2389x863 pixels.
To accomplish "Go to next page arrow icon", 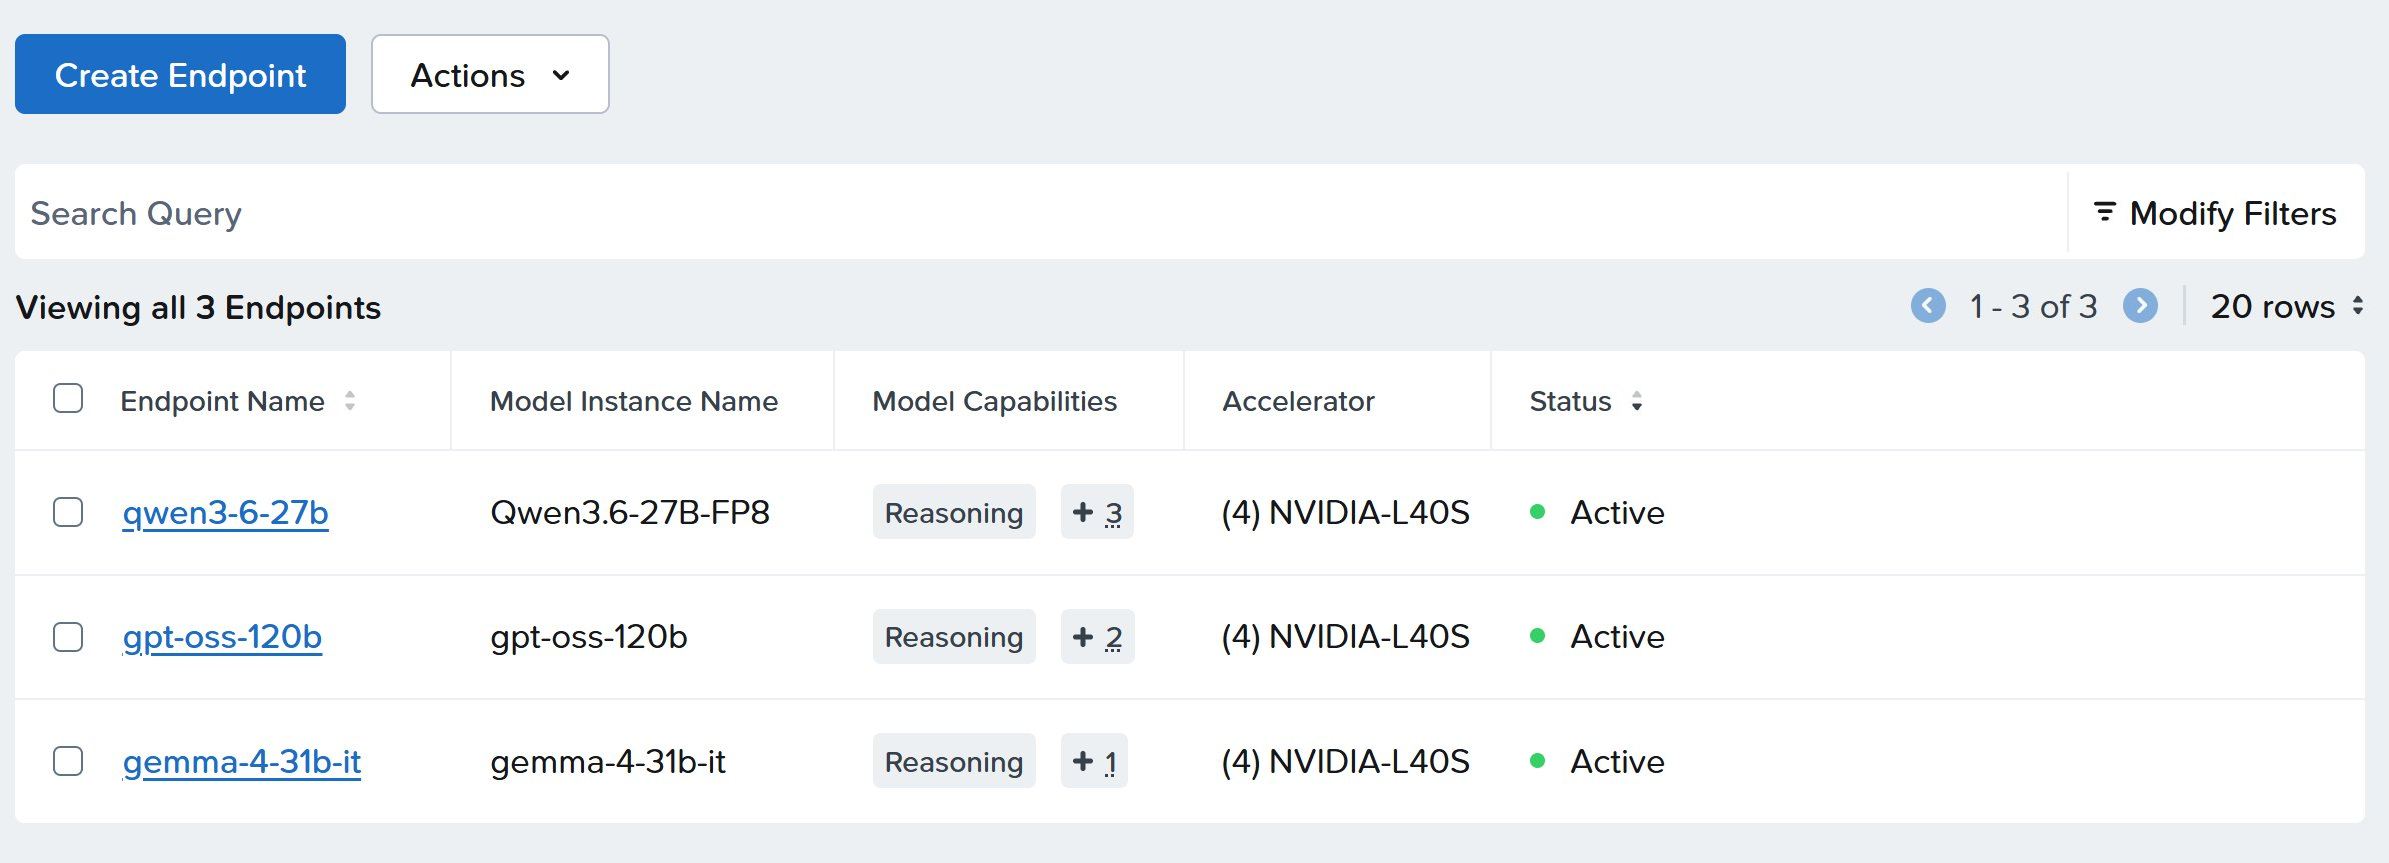I will click(2140, 306).
